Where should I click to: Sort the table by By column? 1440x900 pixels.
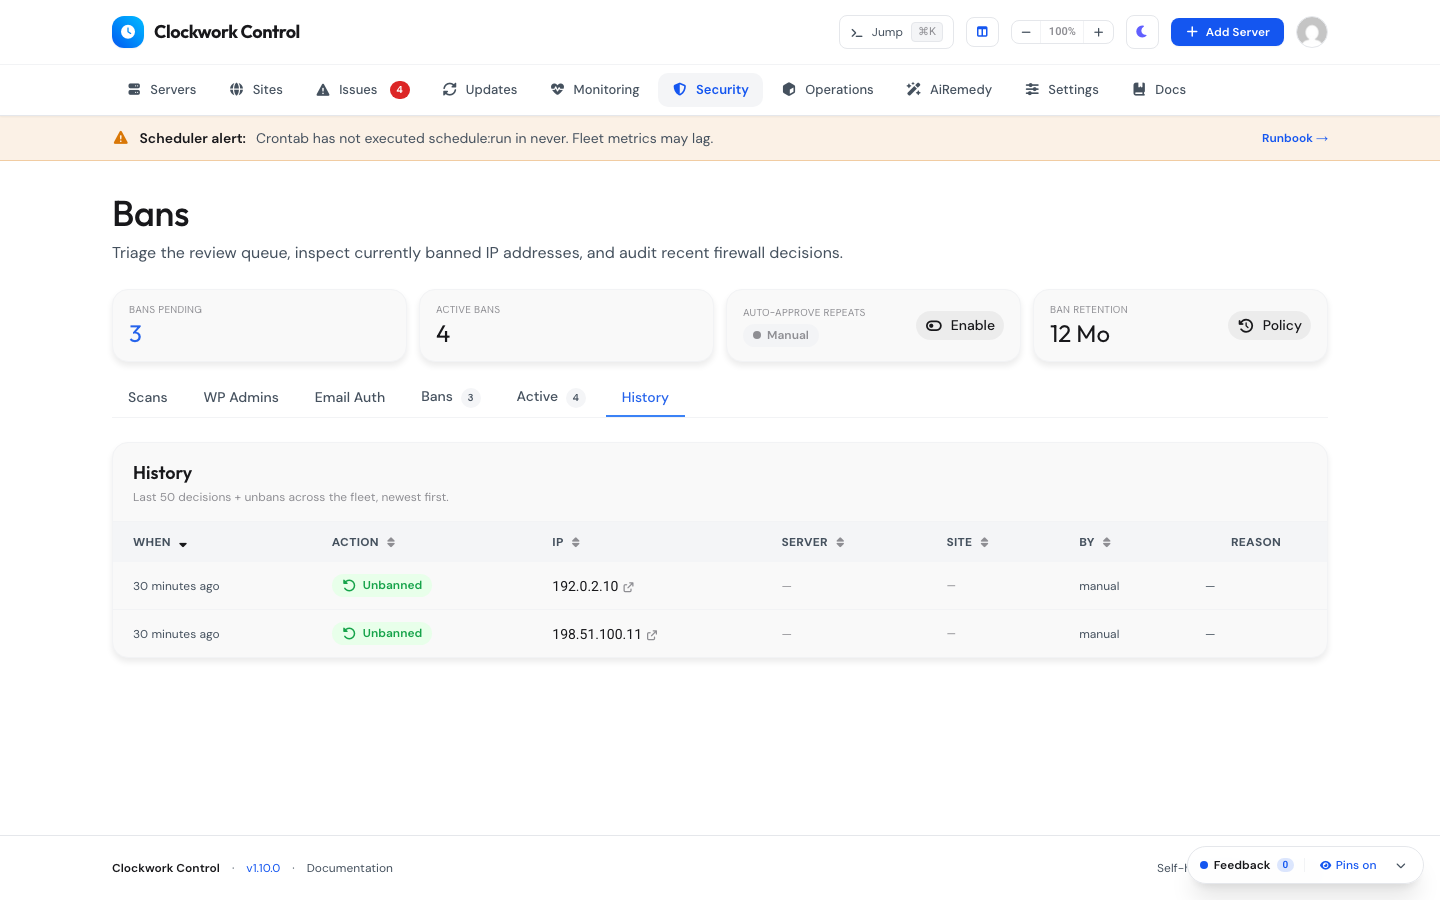pos(1095,542)
